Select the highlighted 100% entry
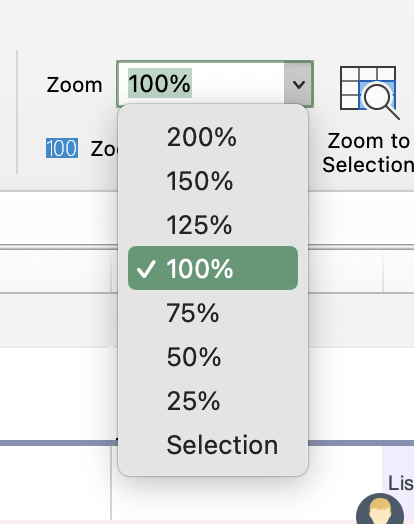 coord(213,268)
